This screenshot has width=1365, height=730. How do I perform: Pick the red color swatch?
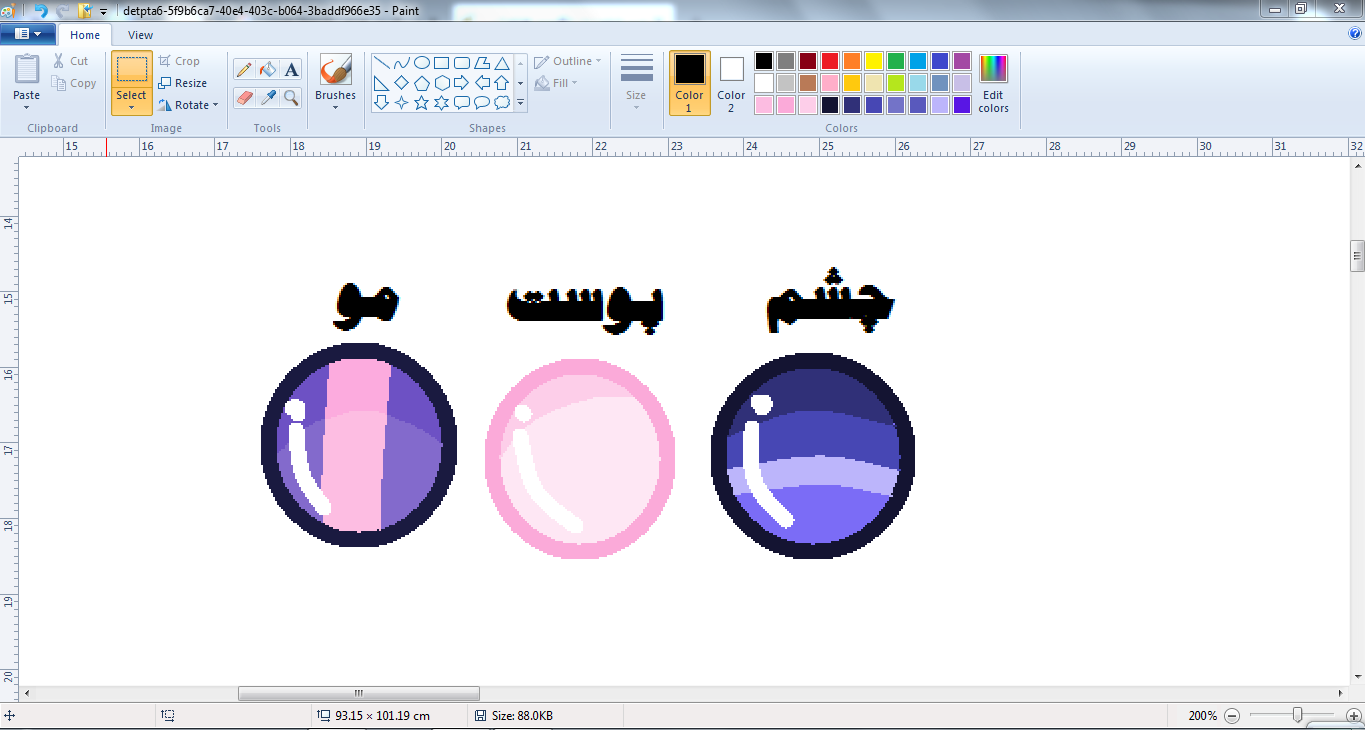[829, 61]
